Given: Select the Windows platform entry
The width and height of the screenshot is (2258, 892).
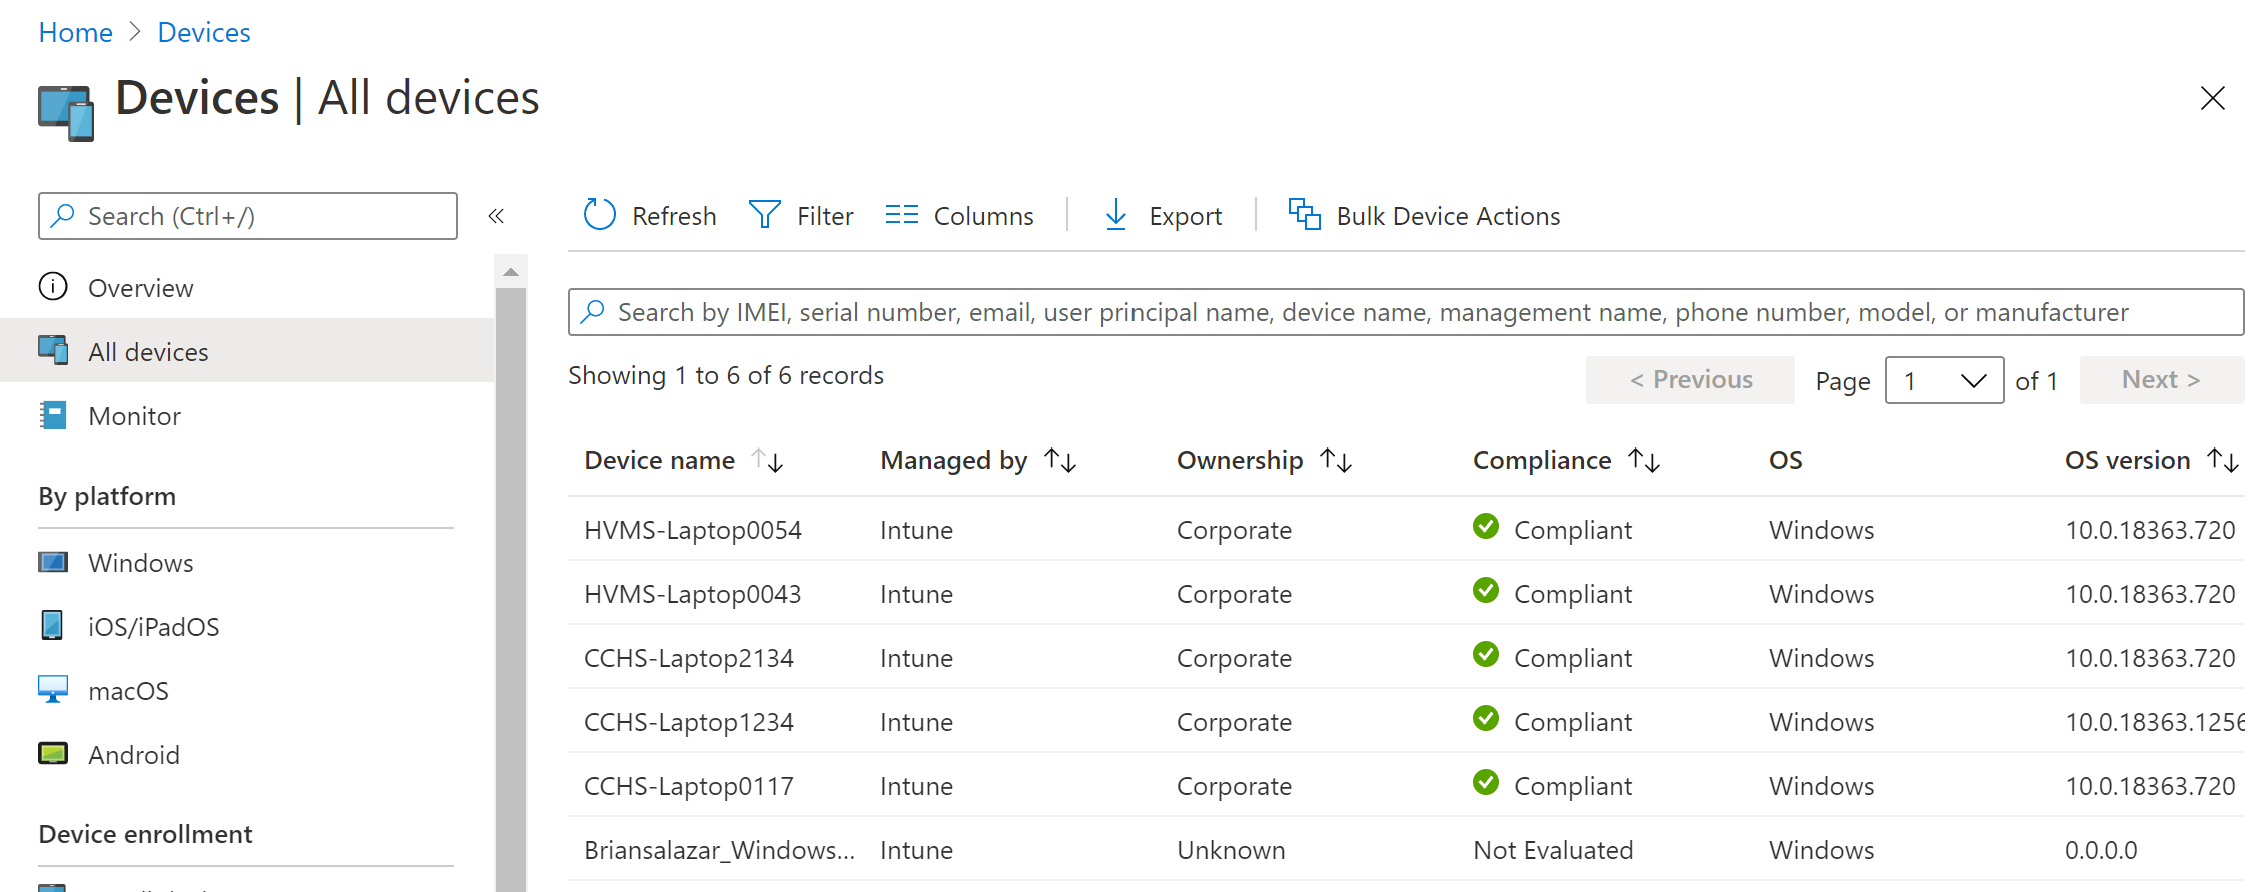Looking at the screenshot, I should pos(247,562).
